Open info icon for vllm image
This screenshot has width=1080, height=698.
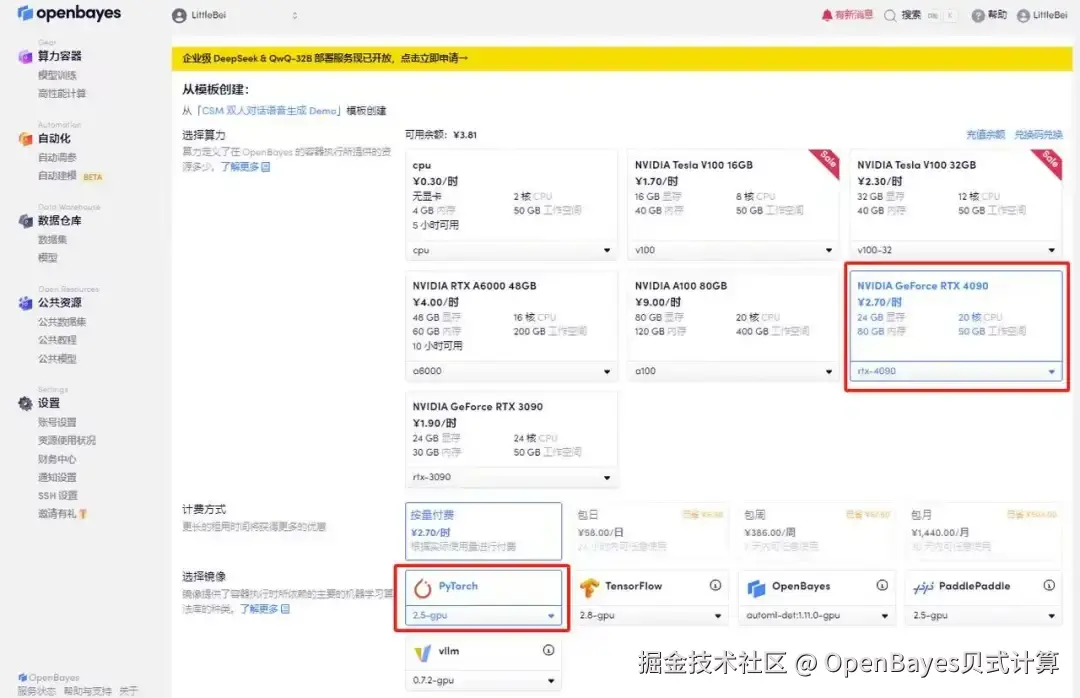[548, 650]
